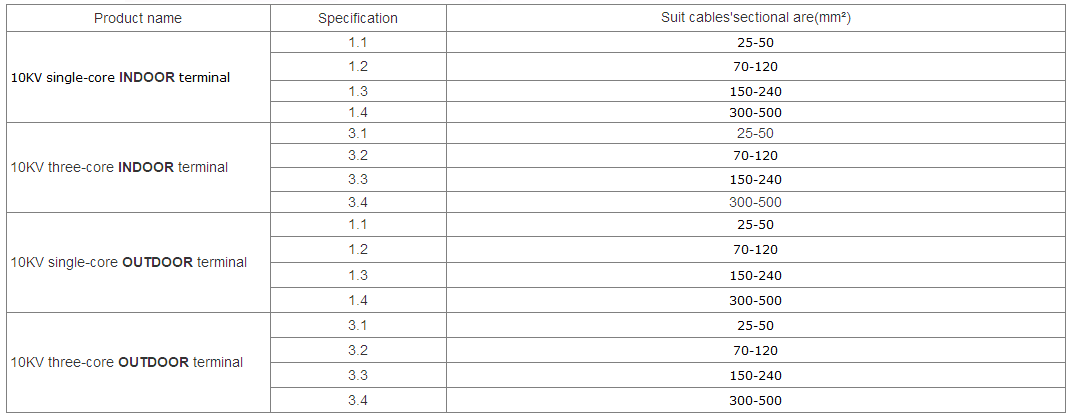Select 150-240 area for single-core OUTDOOR spec 1.3
This screenshot has width=1070, height=418.
[755, 275]
